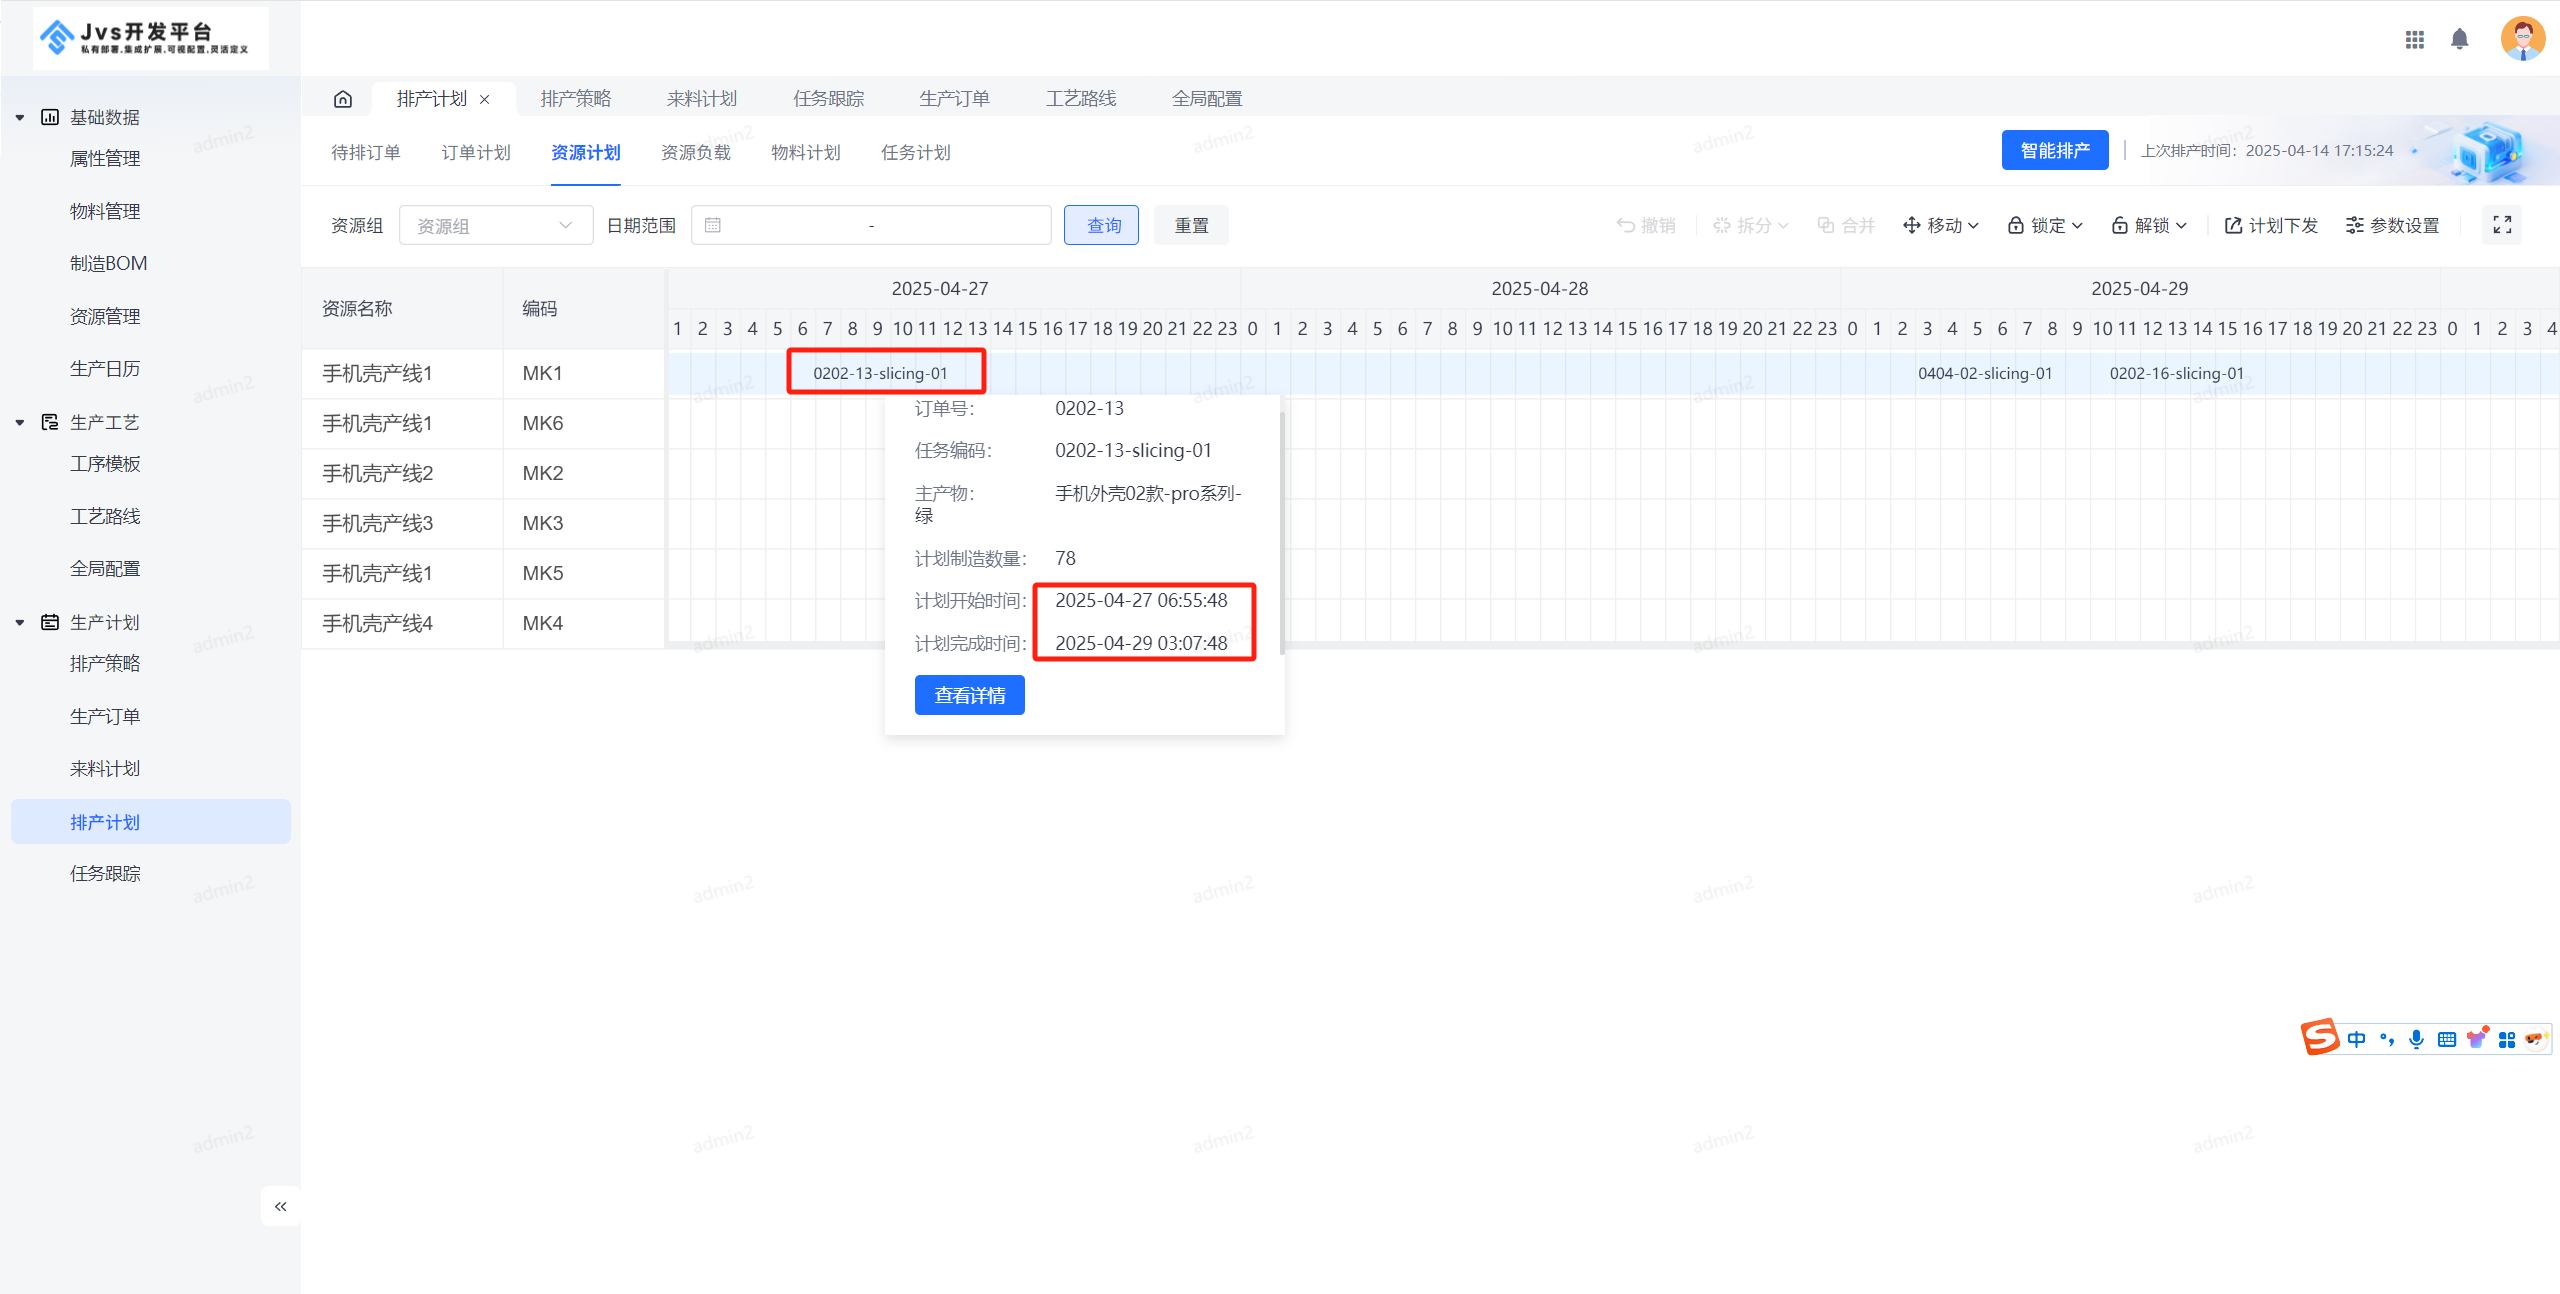Viewport: 2560px width, 1294px height.
Task: Expand the 锁定 dropdown menu
Action: 2044,224
